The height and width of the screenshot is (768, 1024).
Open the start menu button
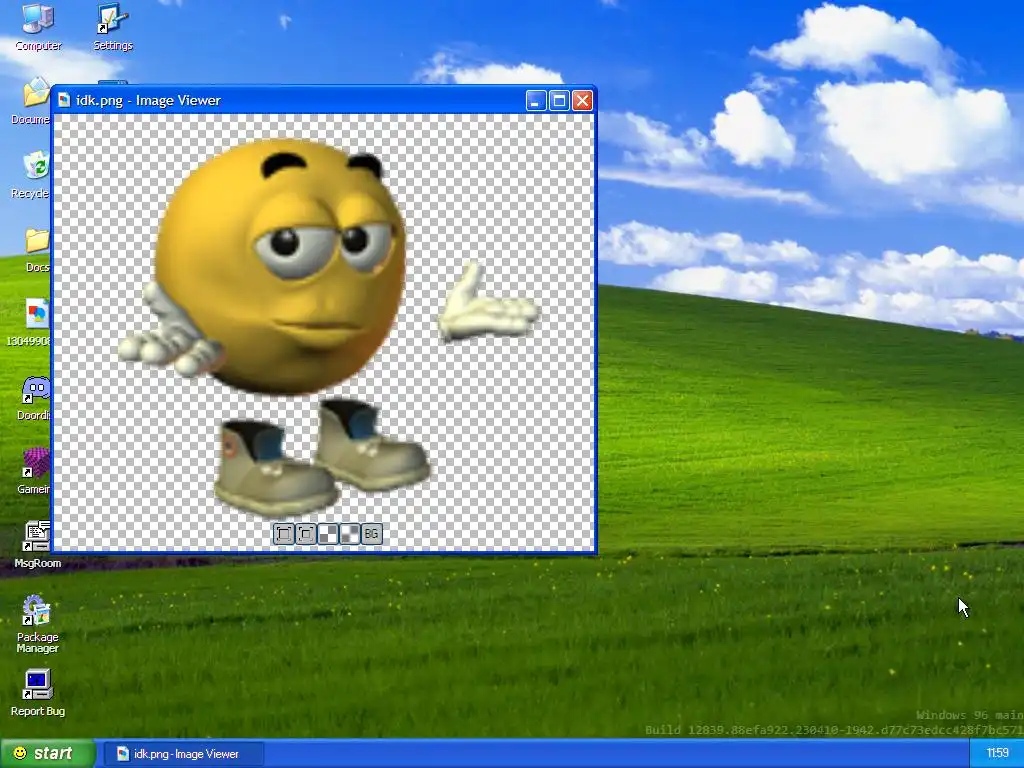click(x=47, y=754)
